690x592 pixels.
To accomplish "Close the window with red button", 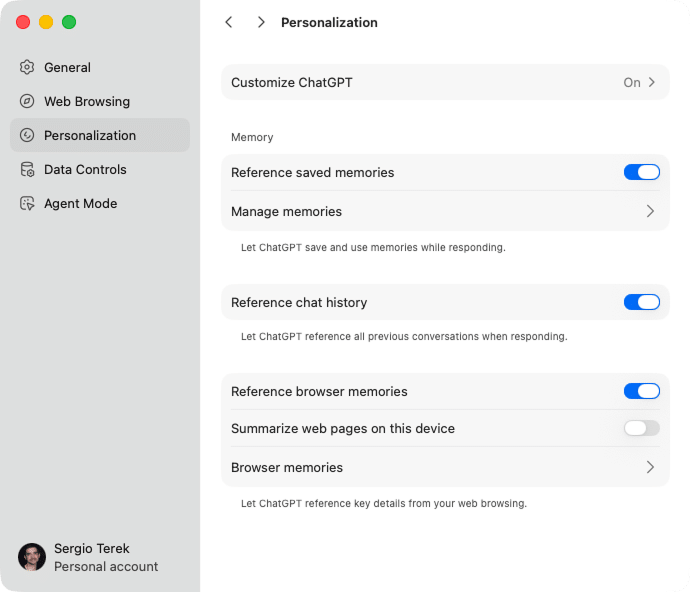I will (23, 22).
